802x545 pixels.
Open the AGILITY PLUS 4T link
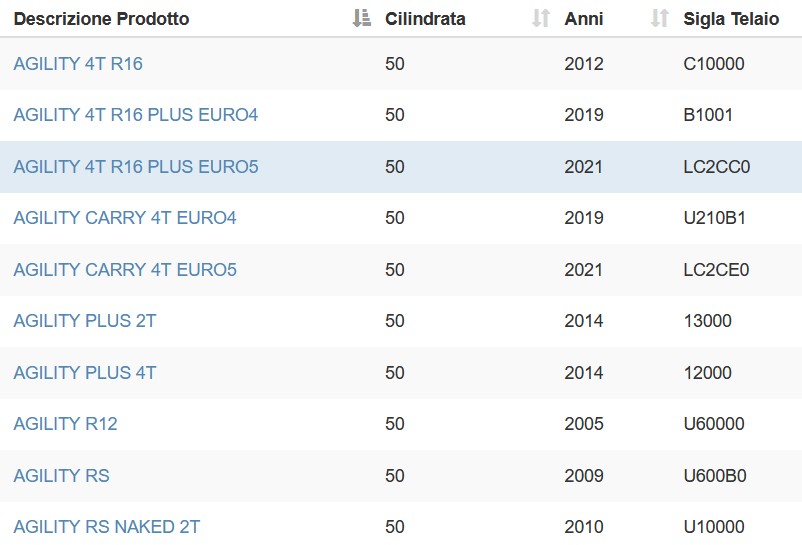[x=84, y=373]
